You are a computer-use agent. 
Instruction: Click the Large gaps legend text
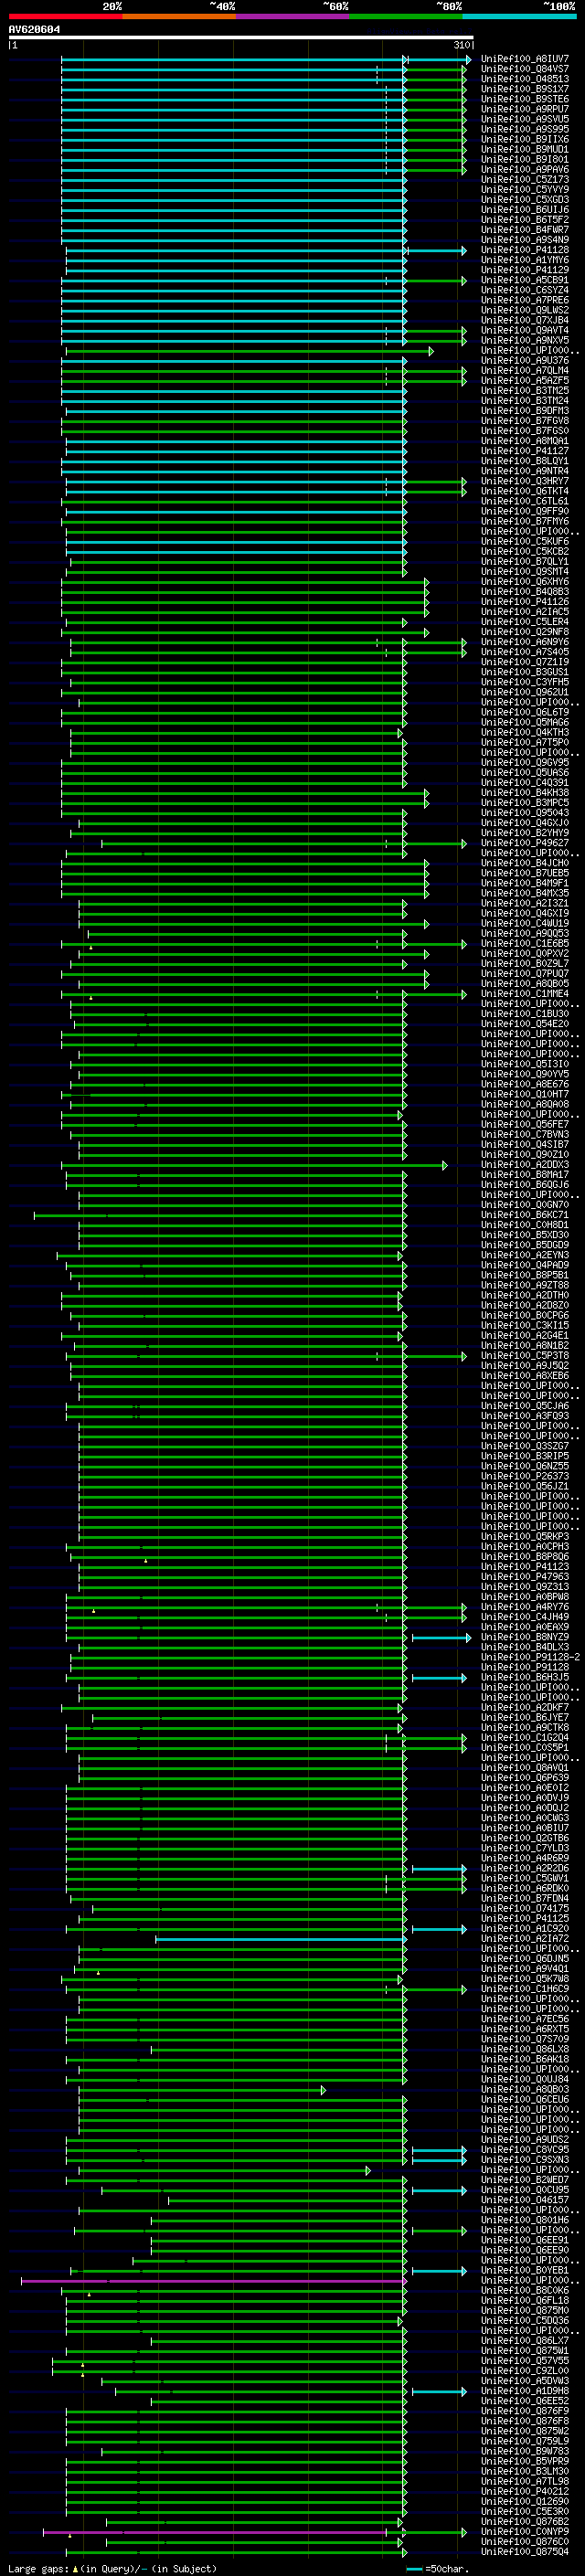[x=112, y=2568]
